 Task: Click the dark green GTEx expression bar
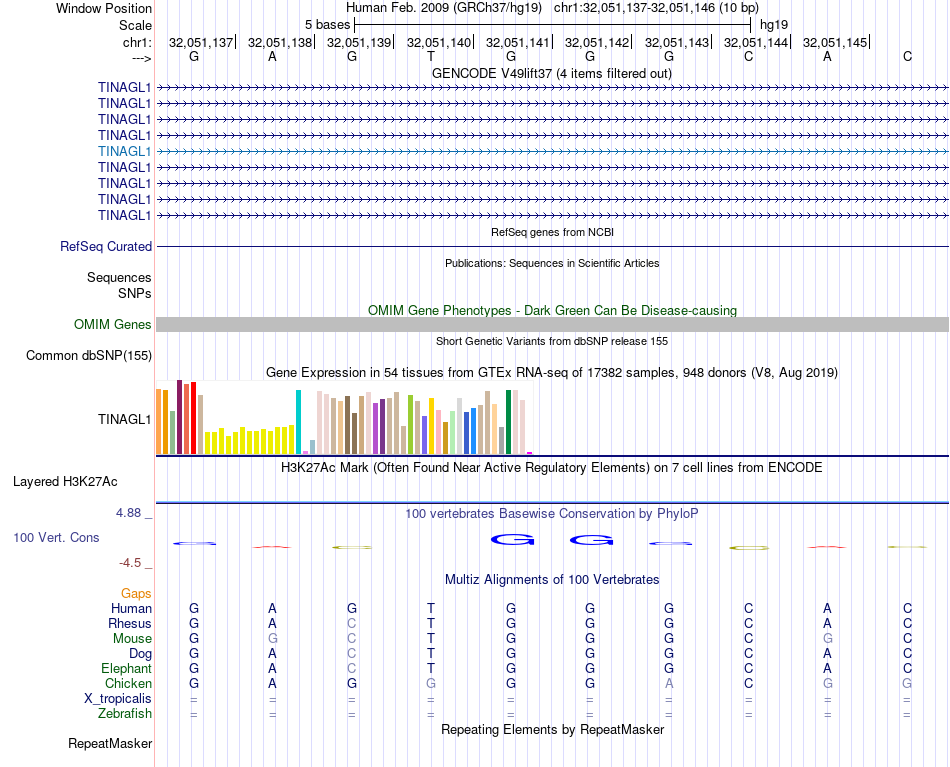point(509,422)
